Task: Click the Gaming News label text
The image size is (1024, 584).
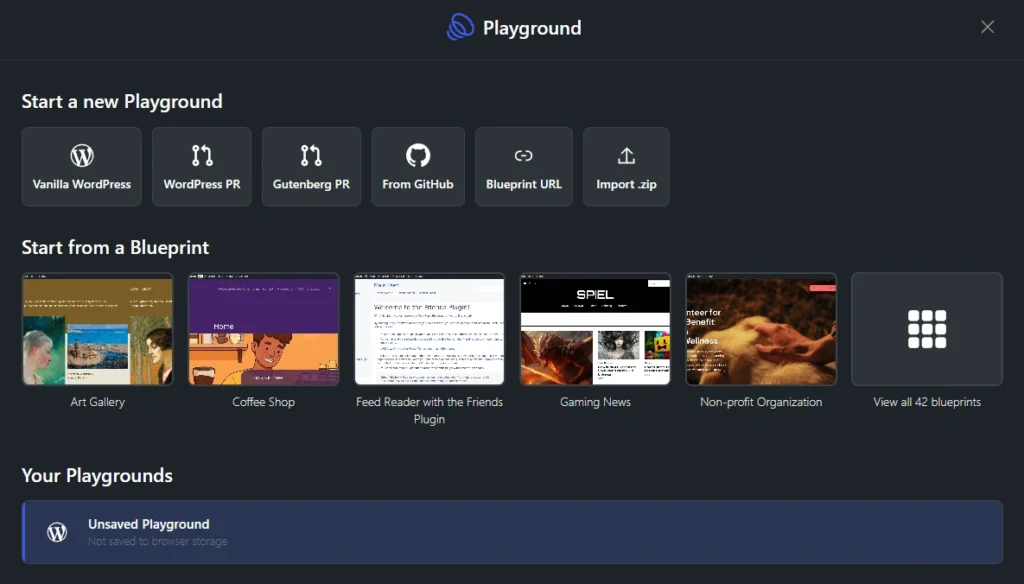Action: [x=595, y=402]
